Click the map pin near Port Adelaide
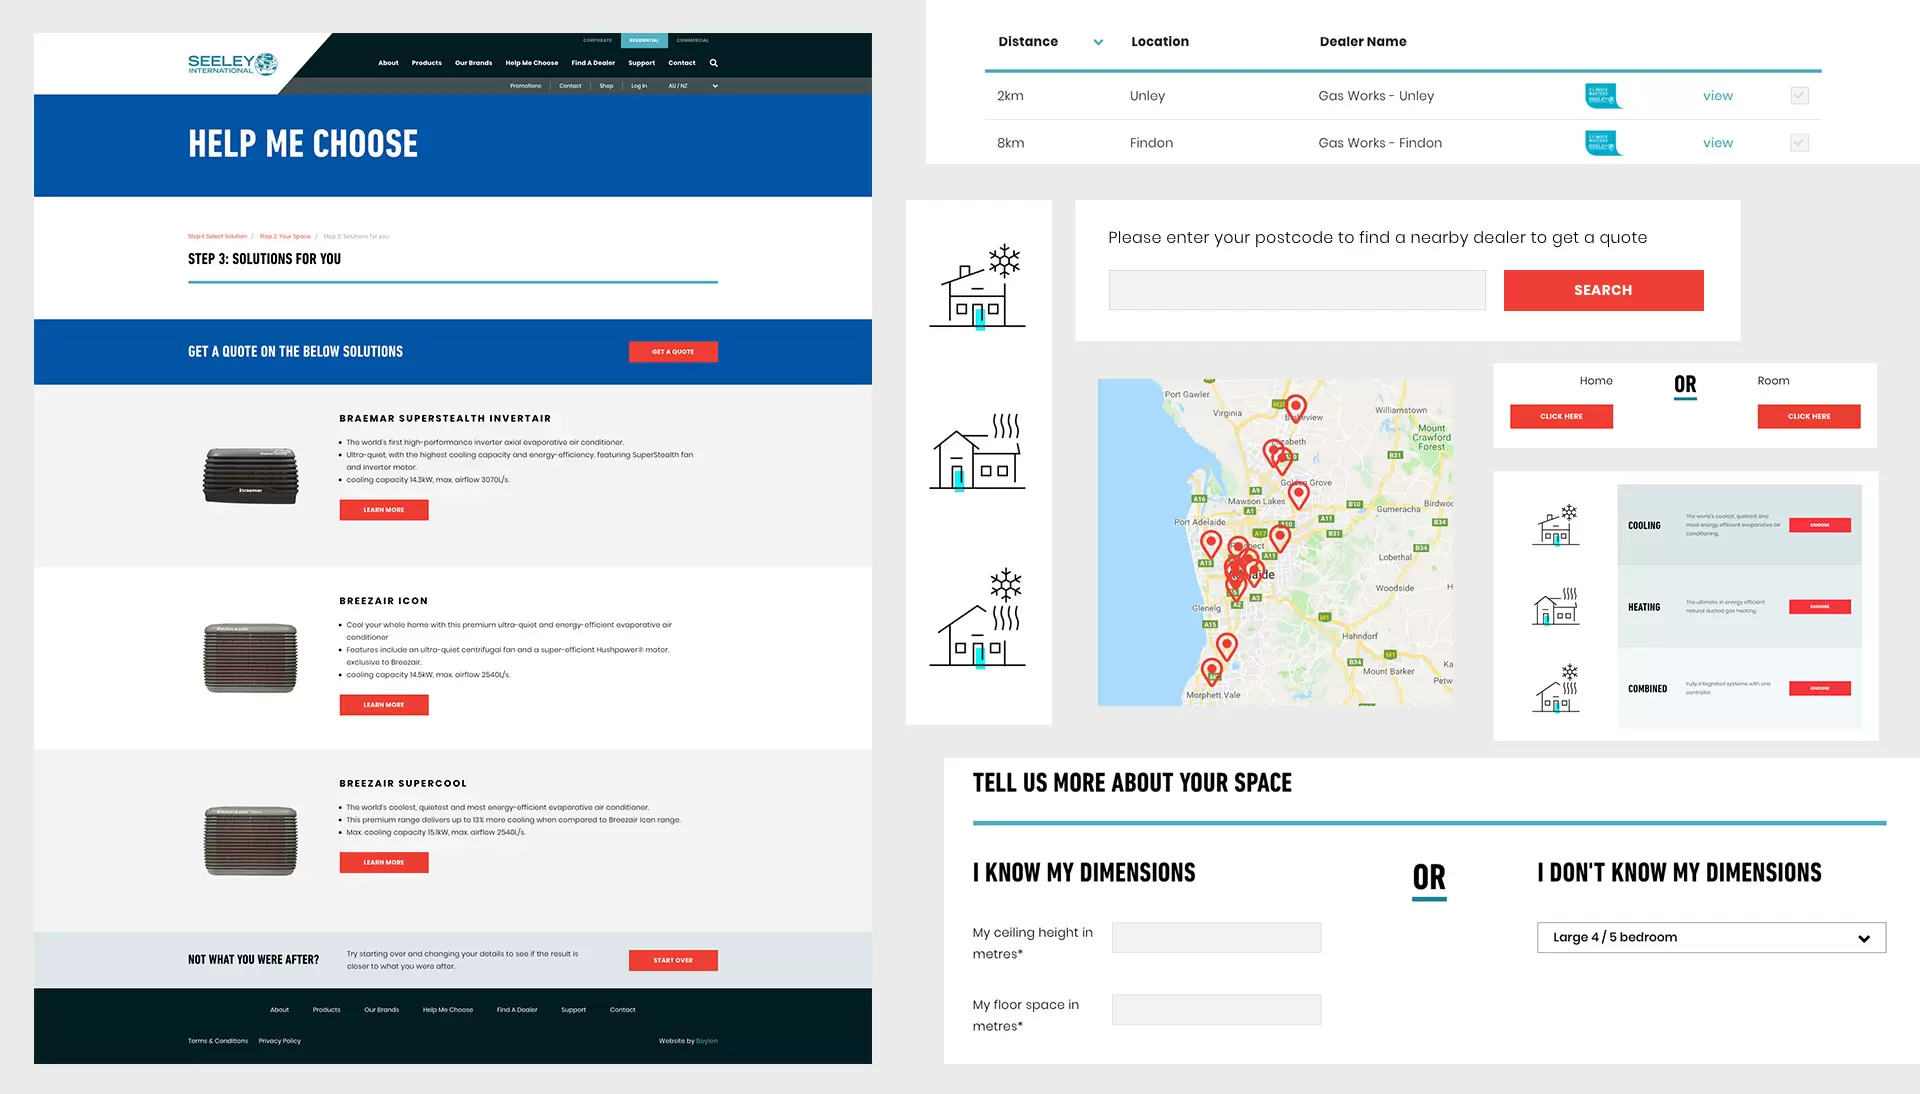Image resolution: width=1920 pixels, height=1094 pixels. point(1211,543)
